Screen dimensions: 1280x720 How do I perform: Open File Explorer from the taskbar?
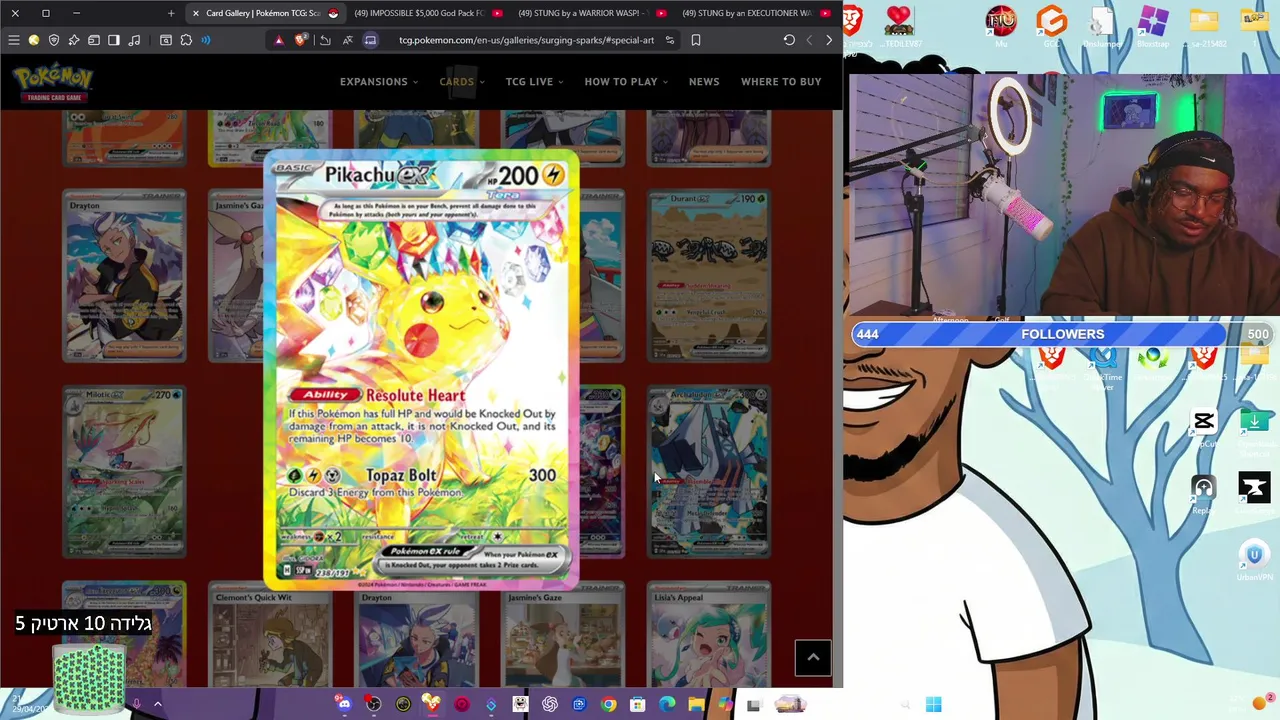point(696,704)
